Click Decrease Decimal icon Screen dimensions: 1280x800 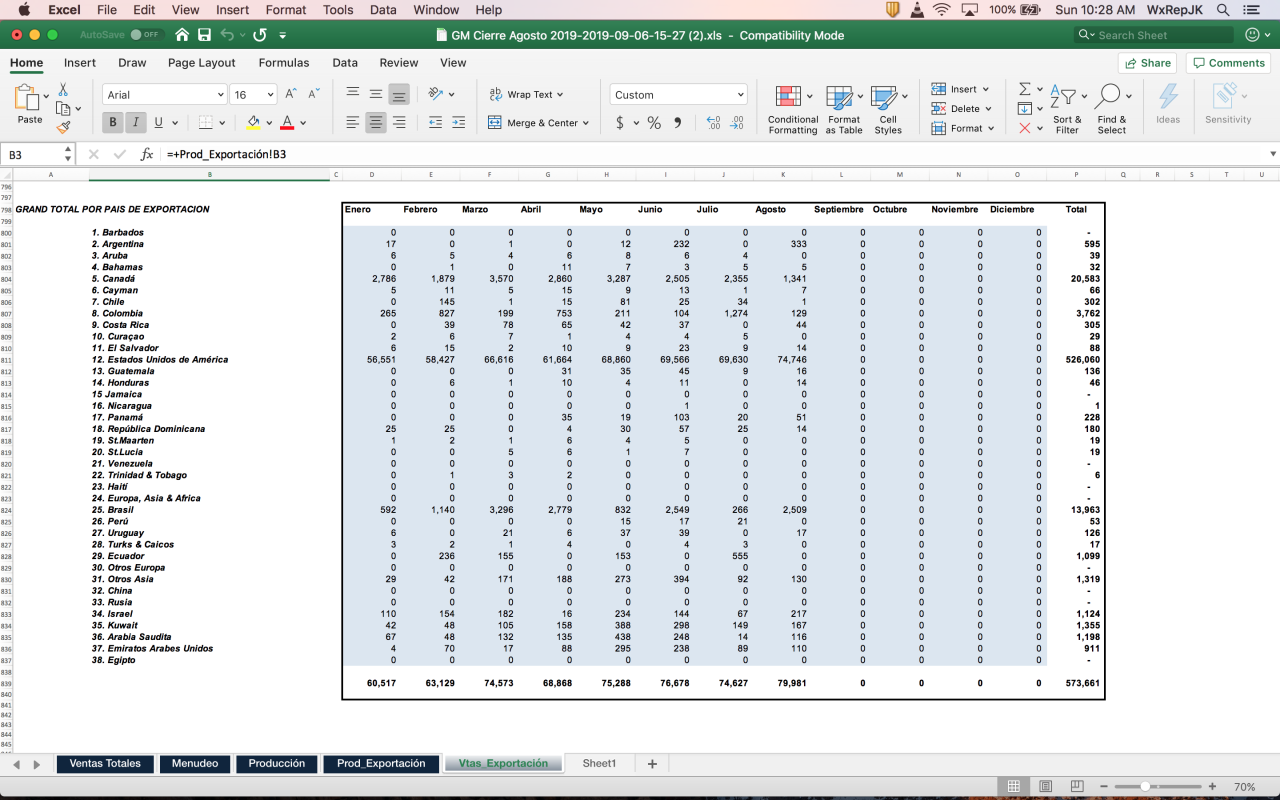coord(737,123)
